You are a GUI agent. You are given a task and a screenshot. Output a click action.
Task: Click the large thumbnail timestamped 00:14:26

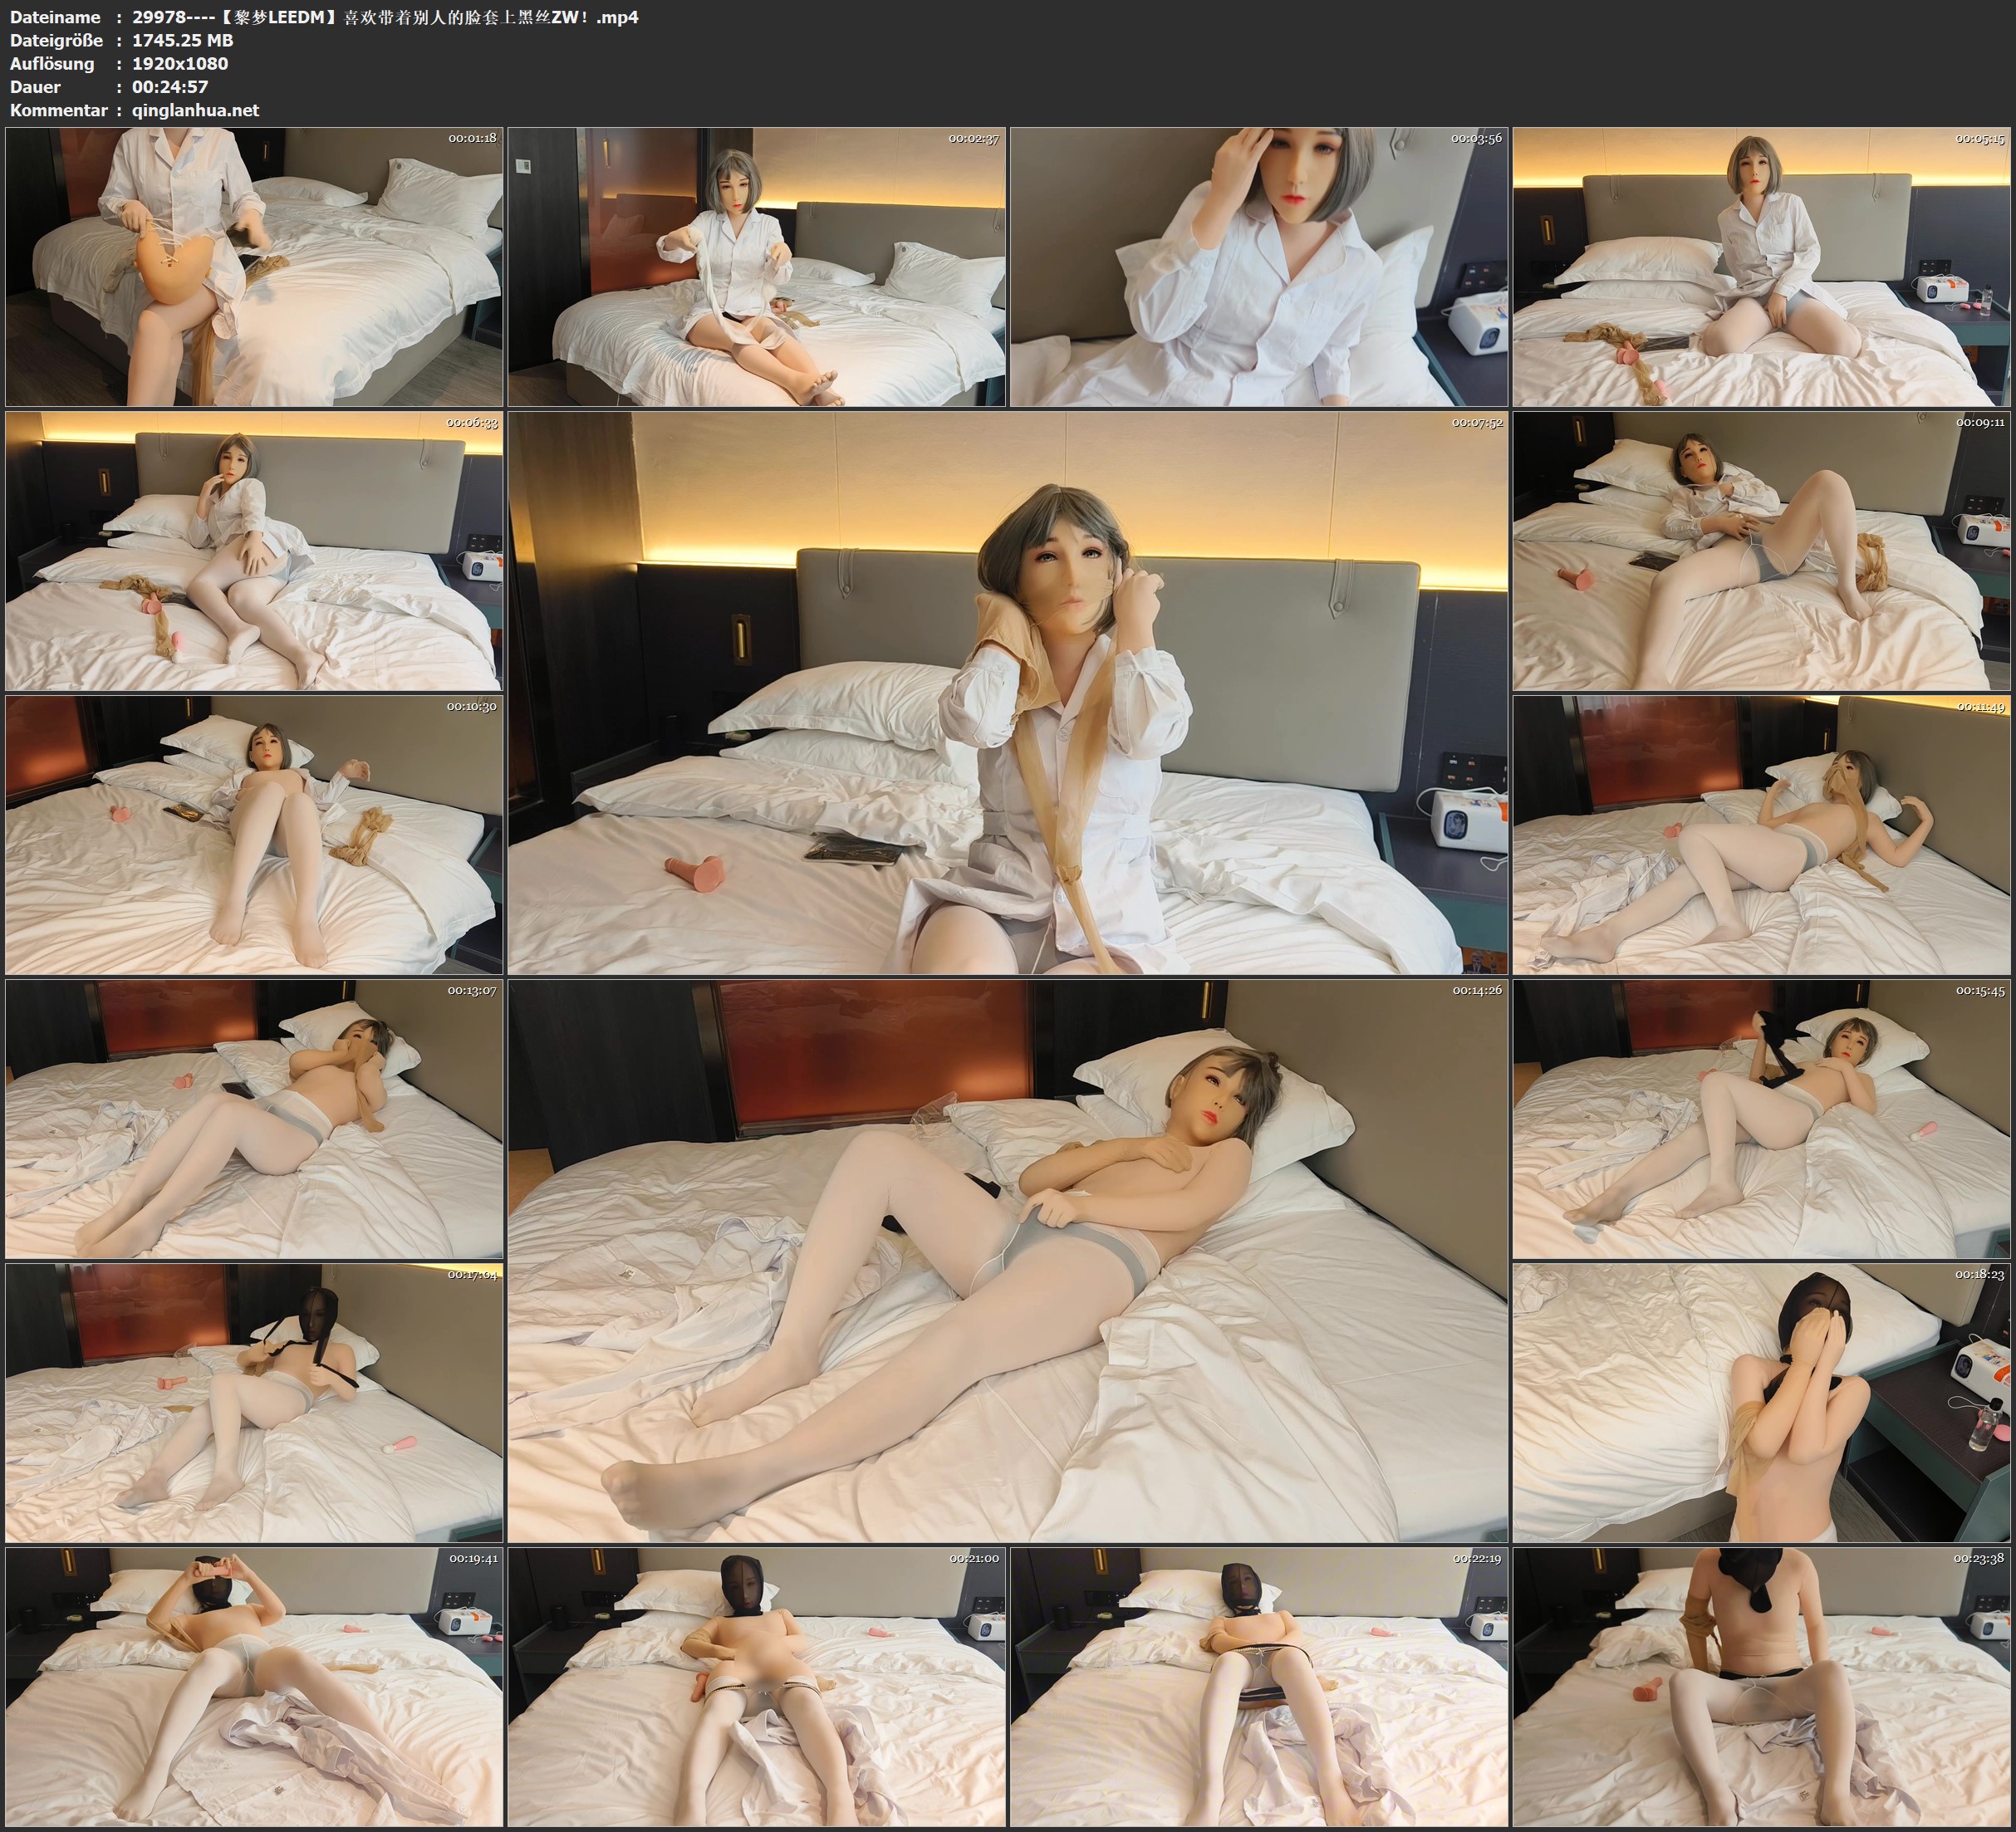point(1007,1261)
